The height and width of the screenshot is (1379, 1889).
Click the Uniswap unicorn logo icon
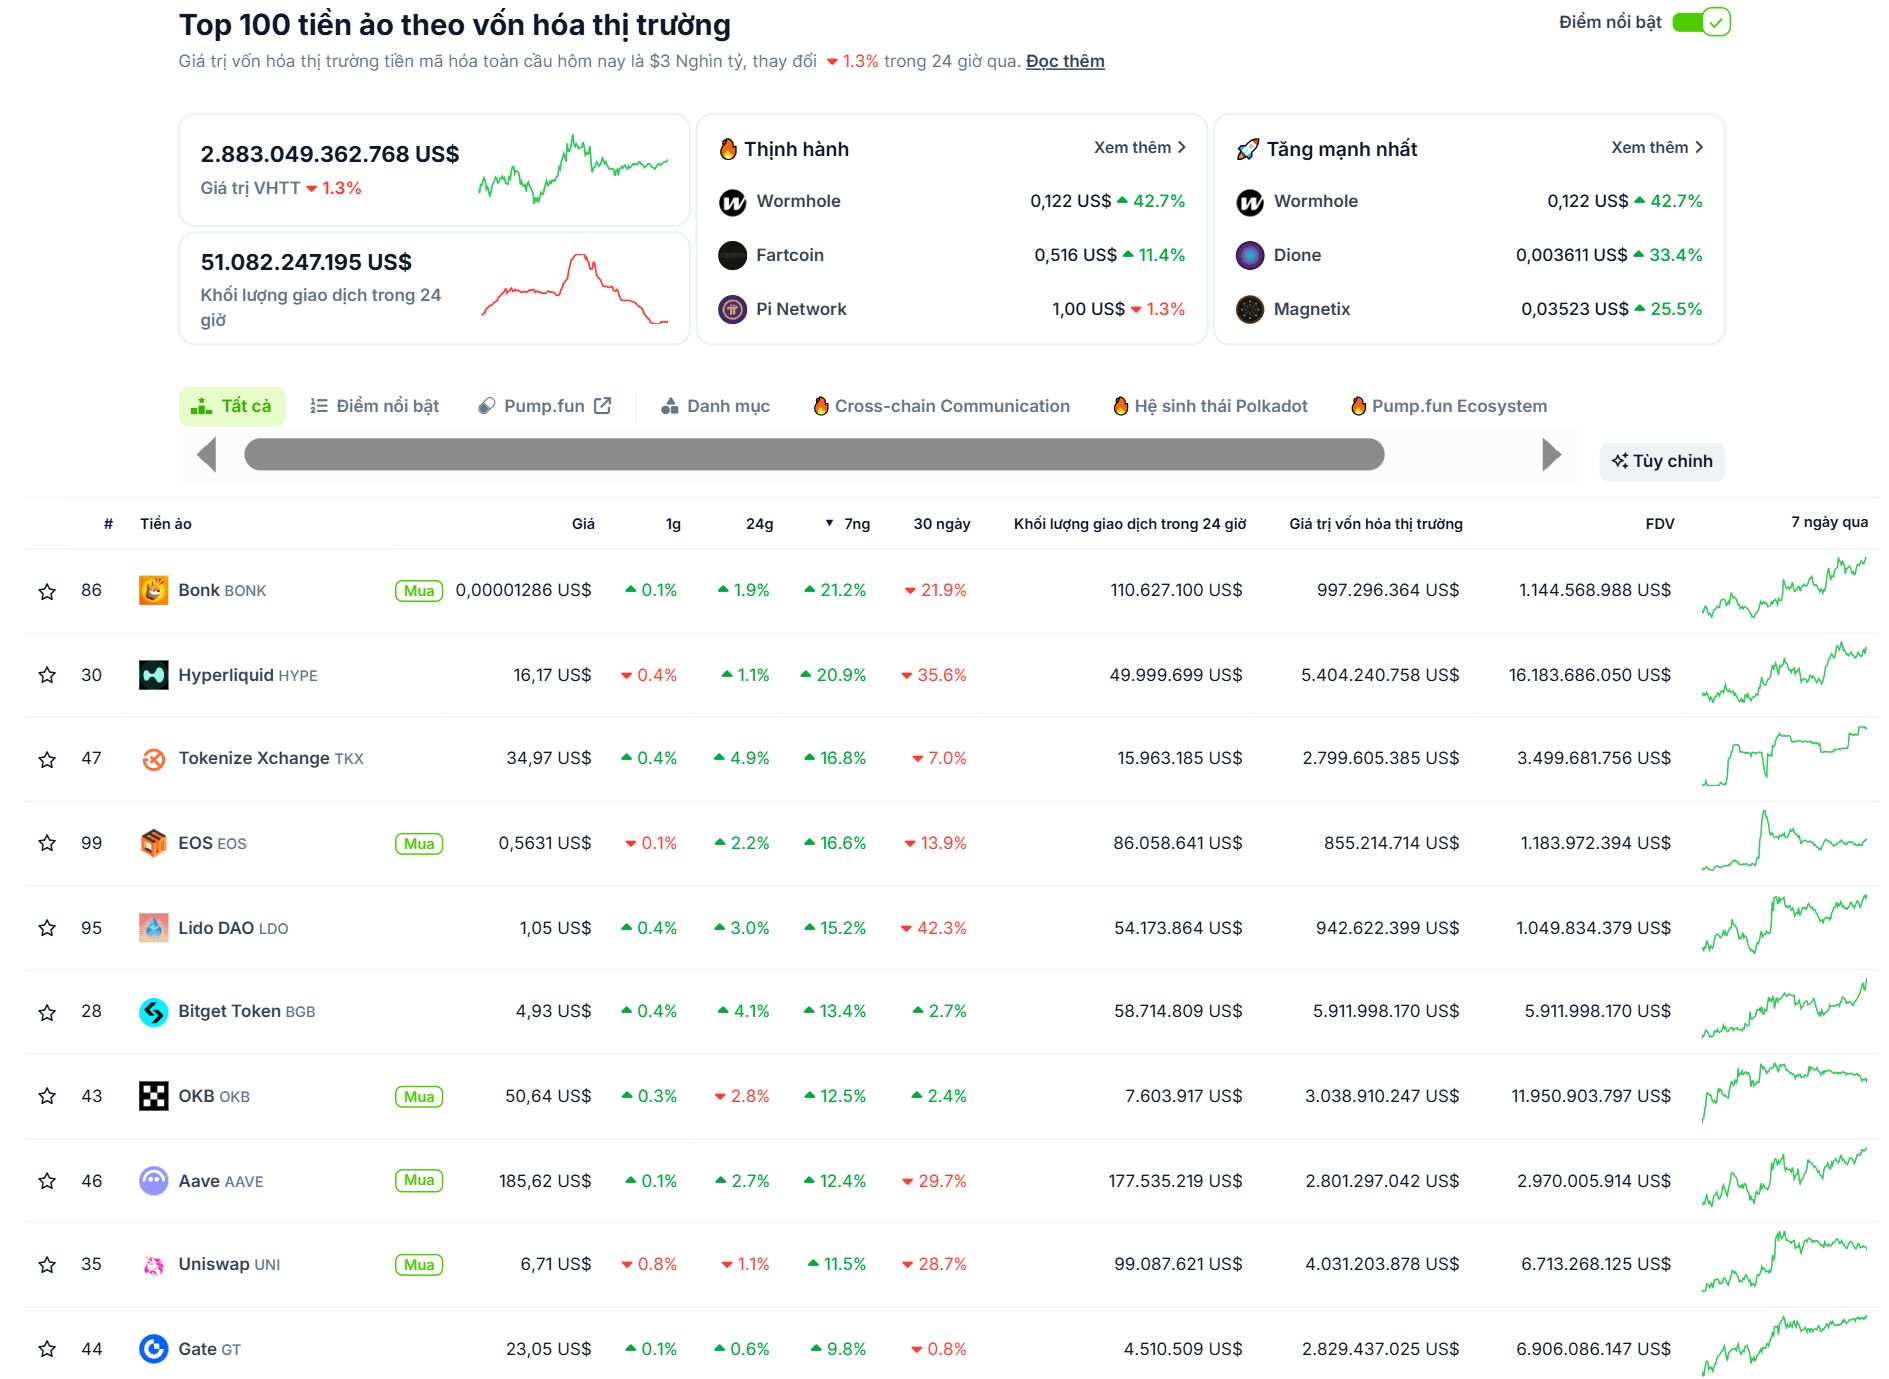[153, 1265]
